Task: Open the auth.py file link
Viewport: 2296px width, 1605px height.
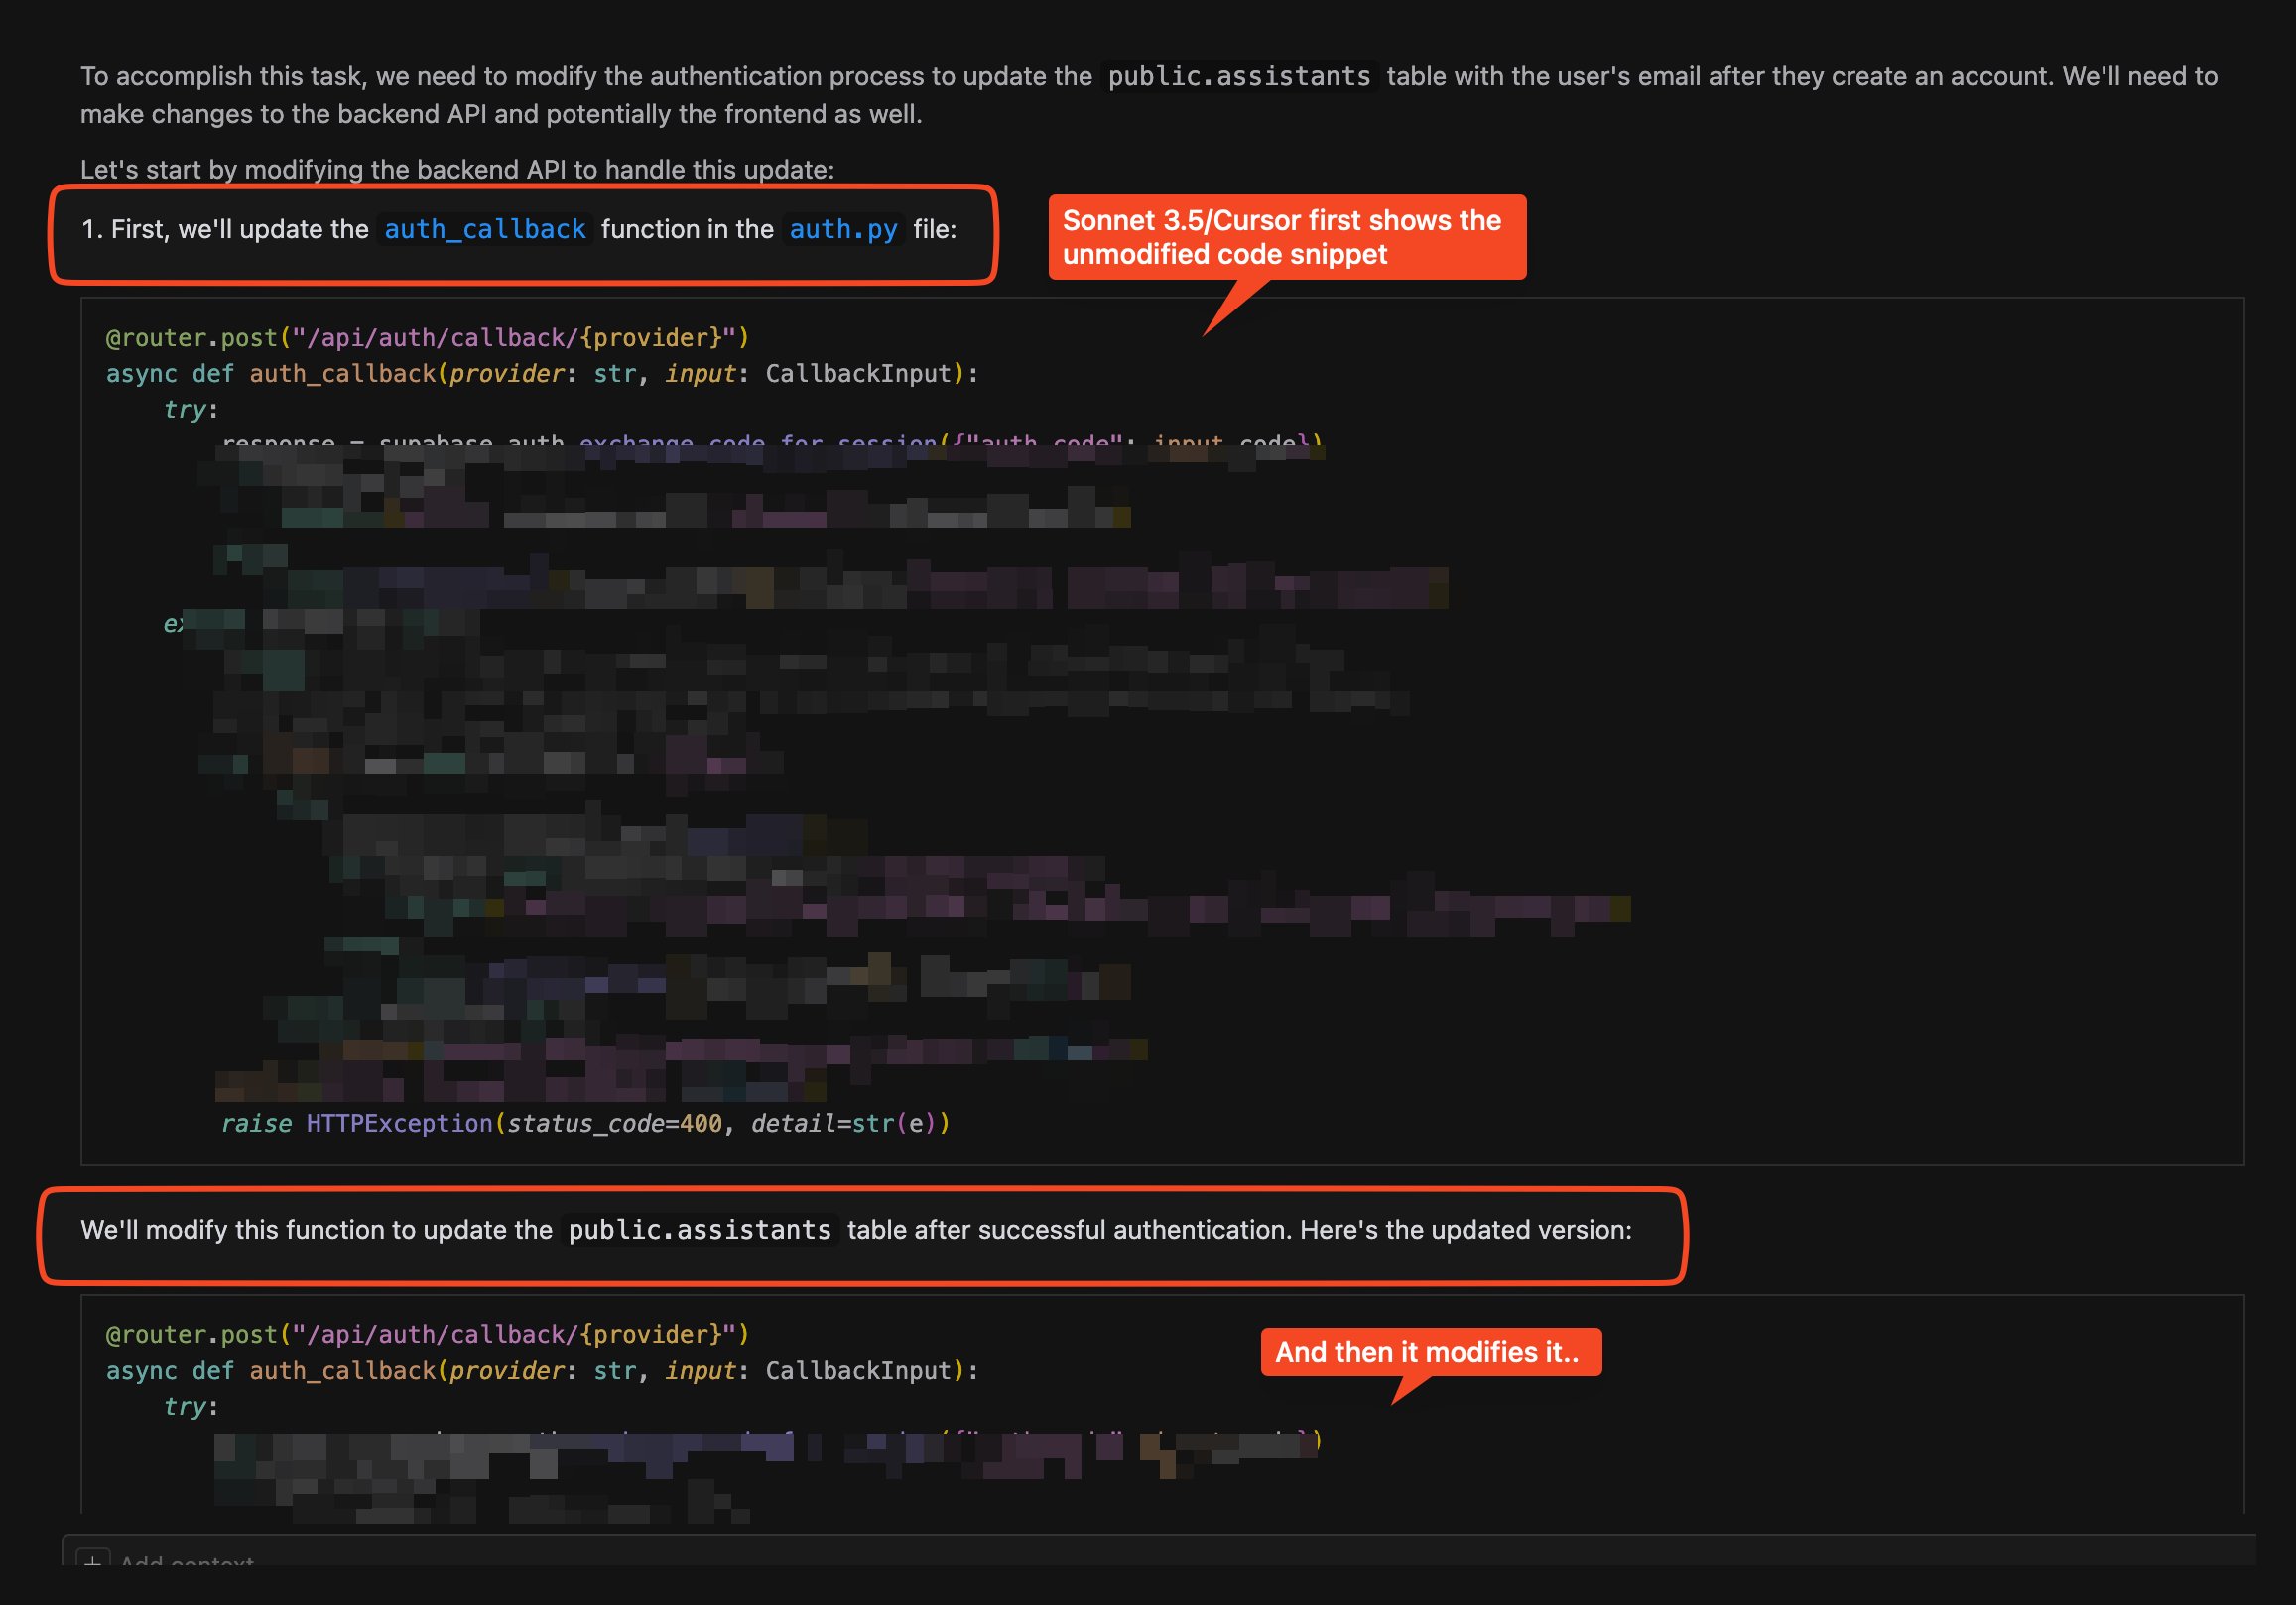Action: [843, 229]
